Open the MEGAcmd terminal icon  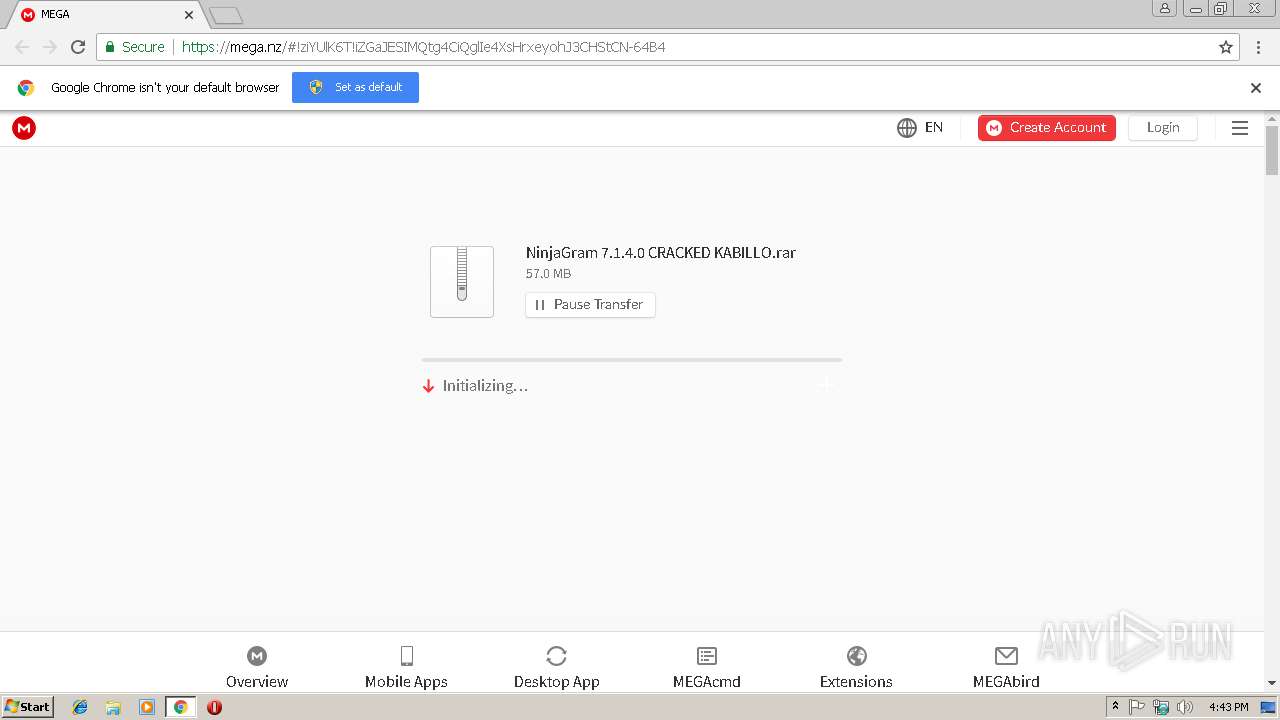707,656
